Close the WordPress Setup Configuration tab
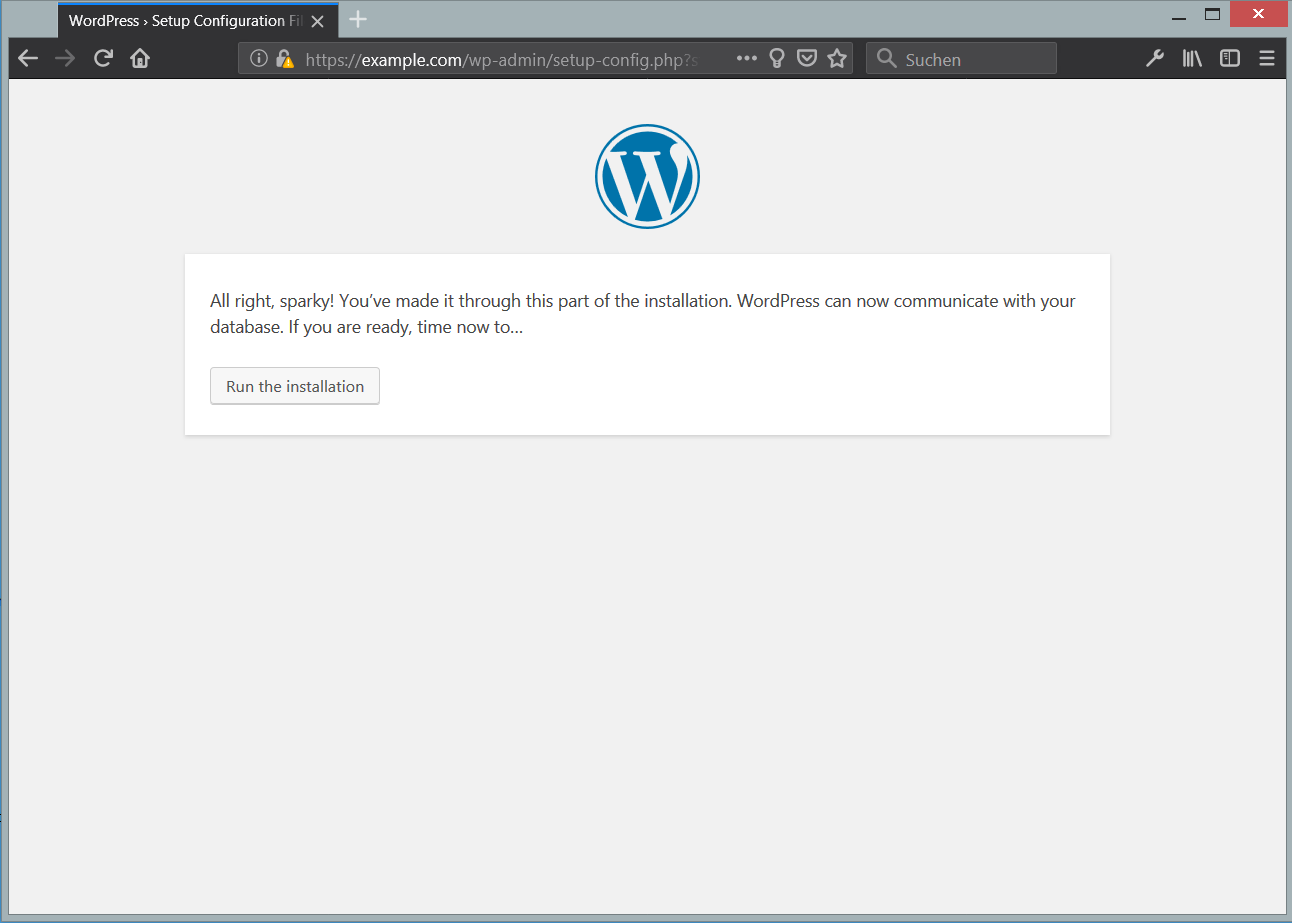 (317, 21)
